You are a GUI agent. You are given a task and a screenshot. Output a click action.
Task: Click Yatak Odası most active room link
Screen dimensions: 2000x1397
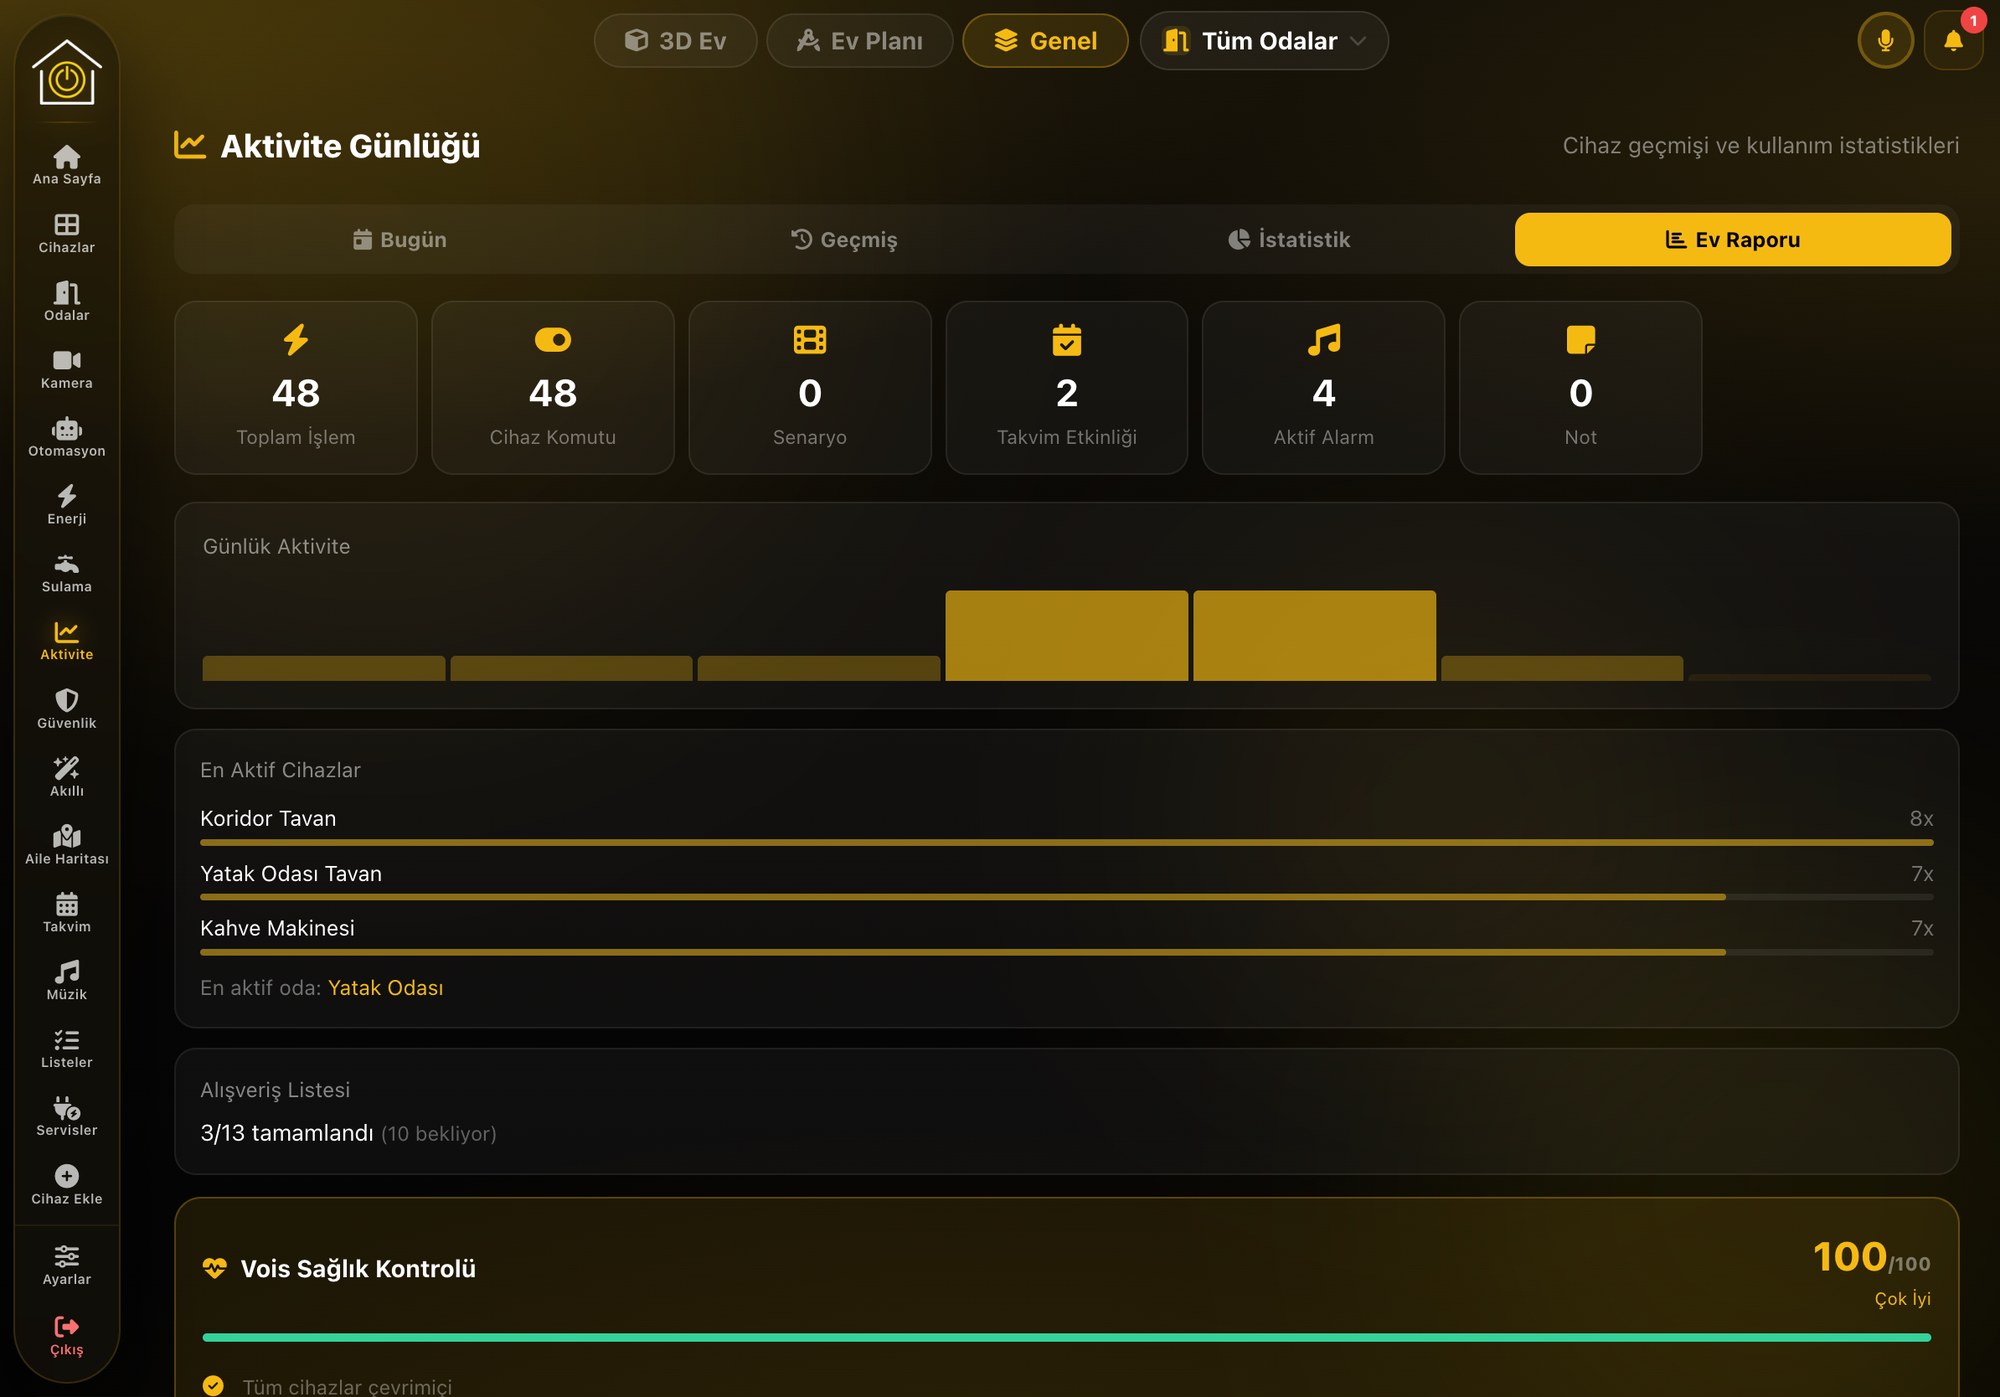coord(385,988)
